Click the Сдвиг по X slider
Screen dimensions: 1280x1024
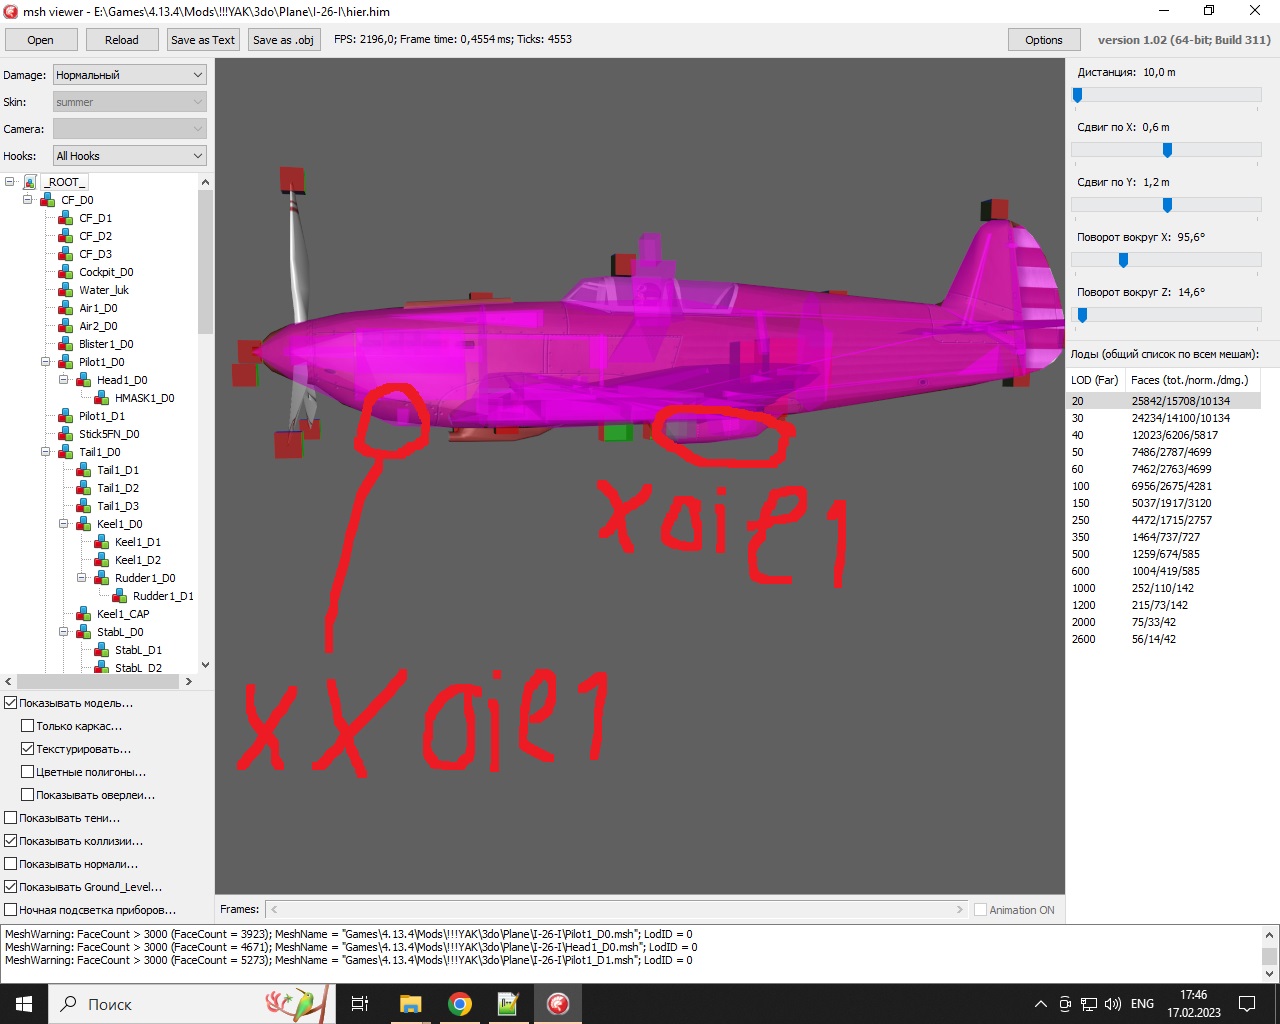1166,150
